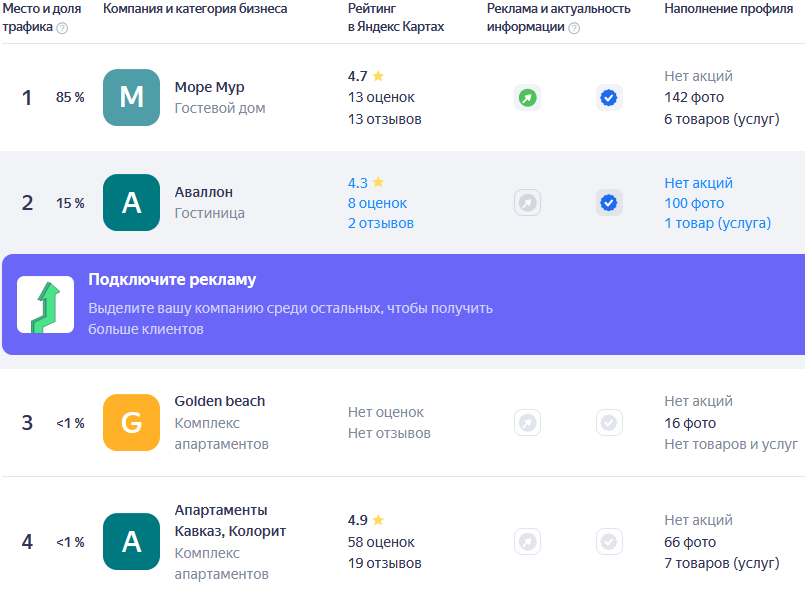Click the star icon by rating 4.7

click(x=378, y=76)
